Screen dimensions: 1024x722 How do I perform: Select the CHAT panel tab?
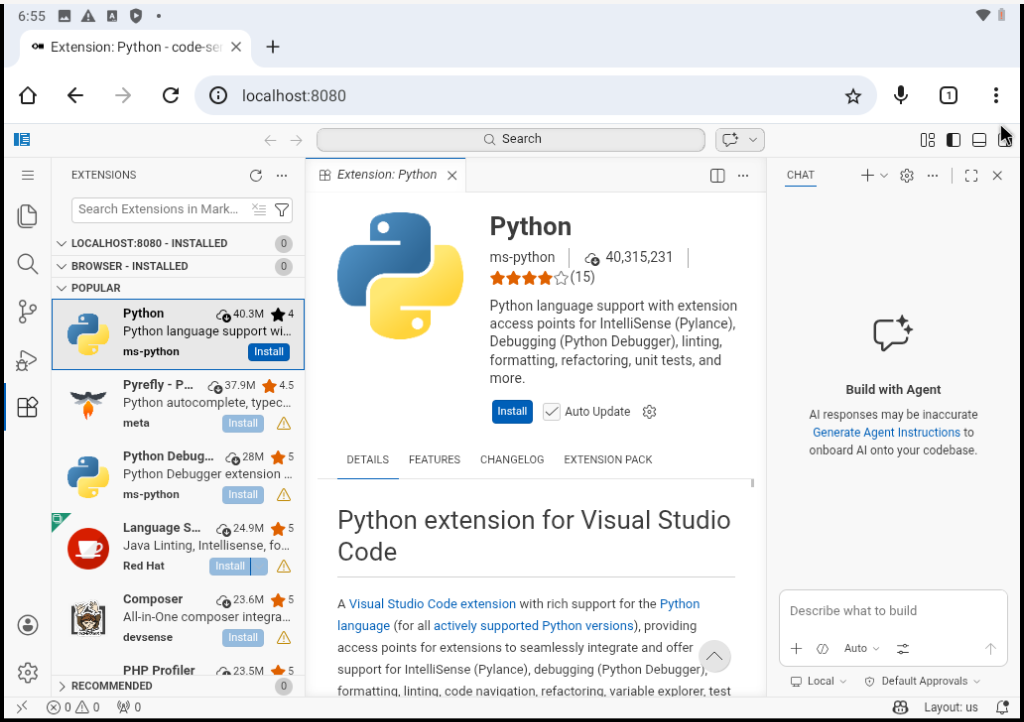coord(800,175)
